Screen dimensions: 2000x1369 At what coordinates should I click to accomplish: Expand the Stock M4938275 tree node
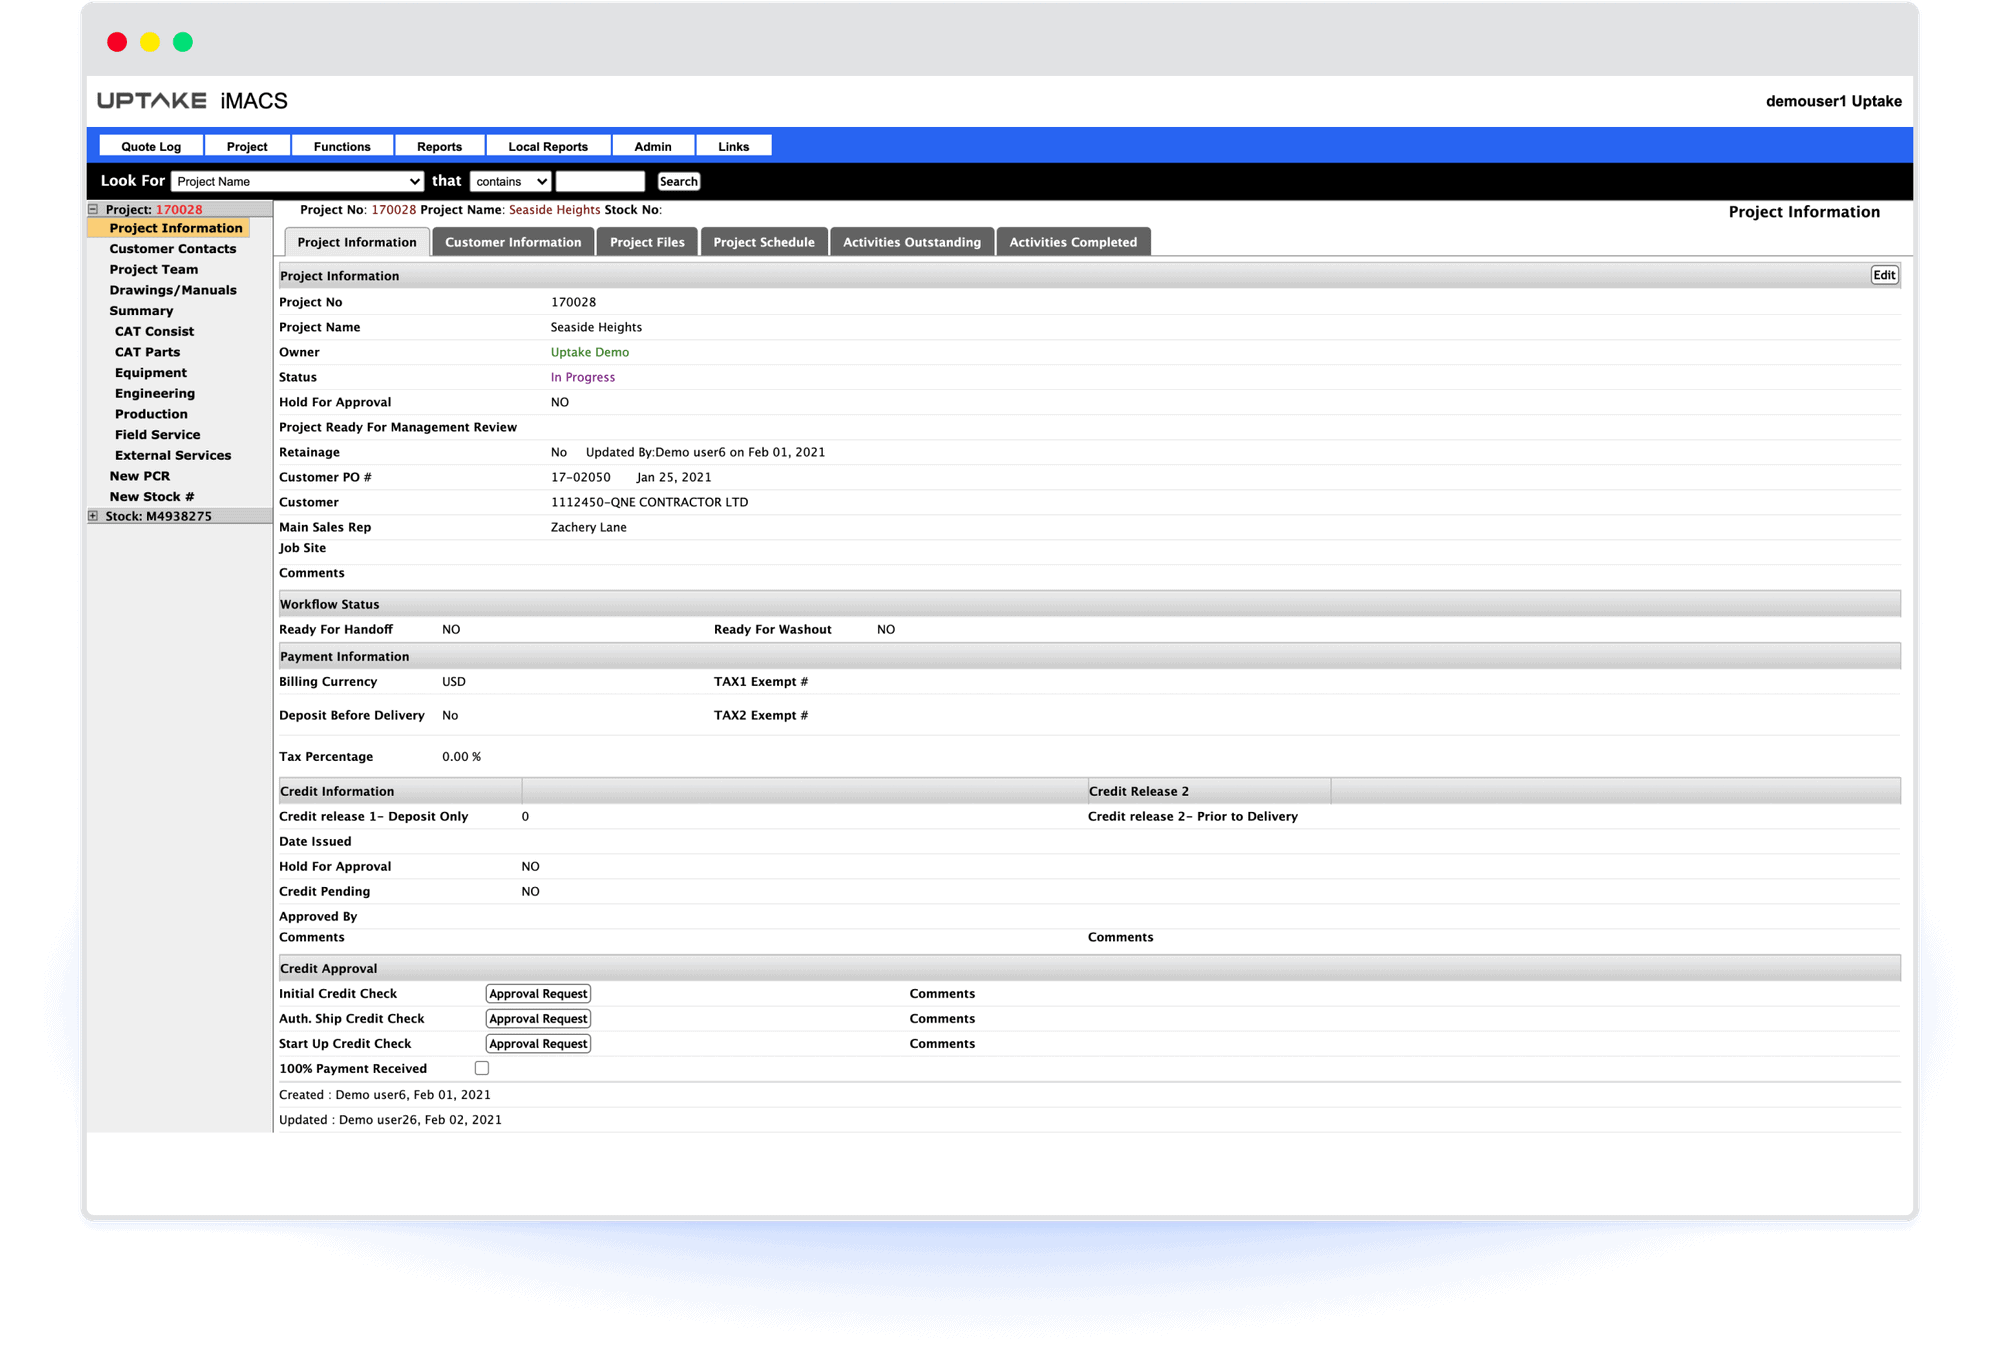pos(93,516)
